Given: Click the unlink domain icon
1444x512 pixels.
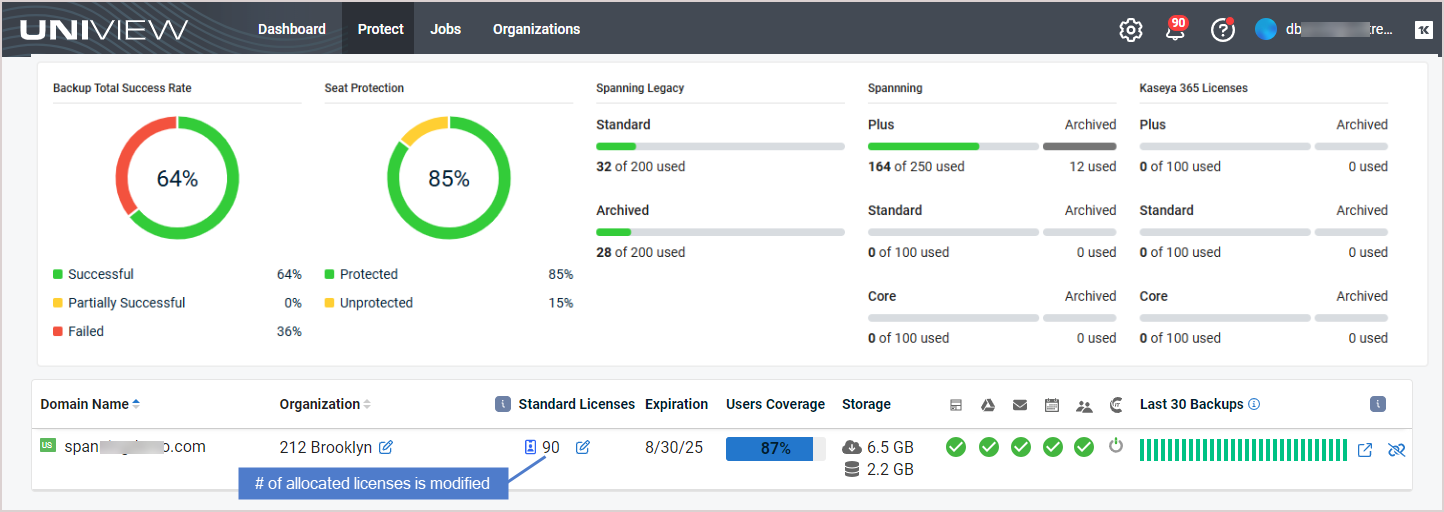Looking at the screenshot, I should pos(1397,450).
